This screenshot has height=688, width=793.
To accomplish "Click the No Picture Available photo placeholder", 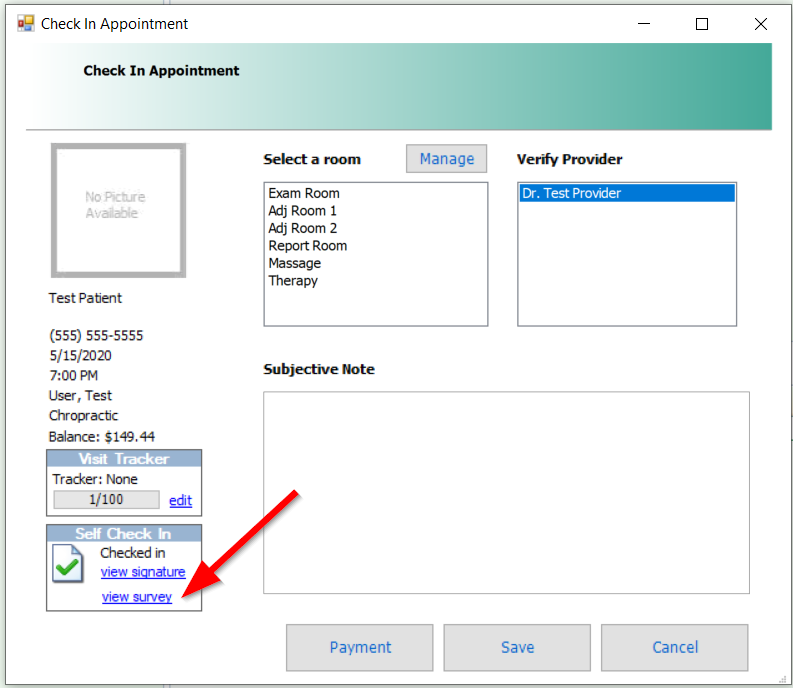I will [118, 210].
